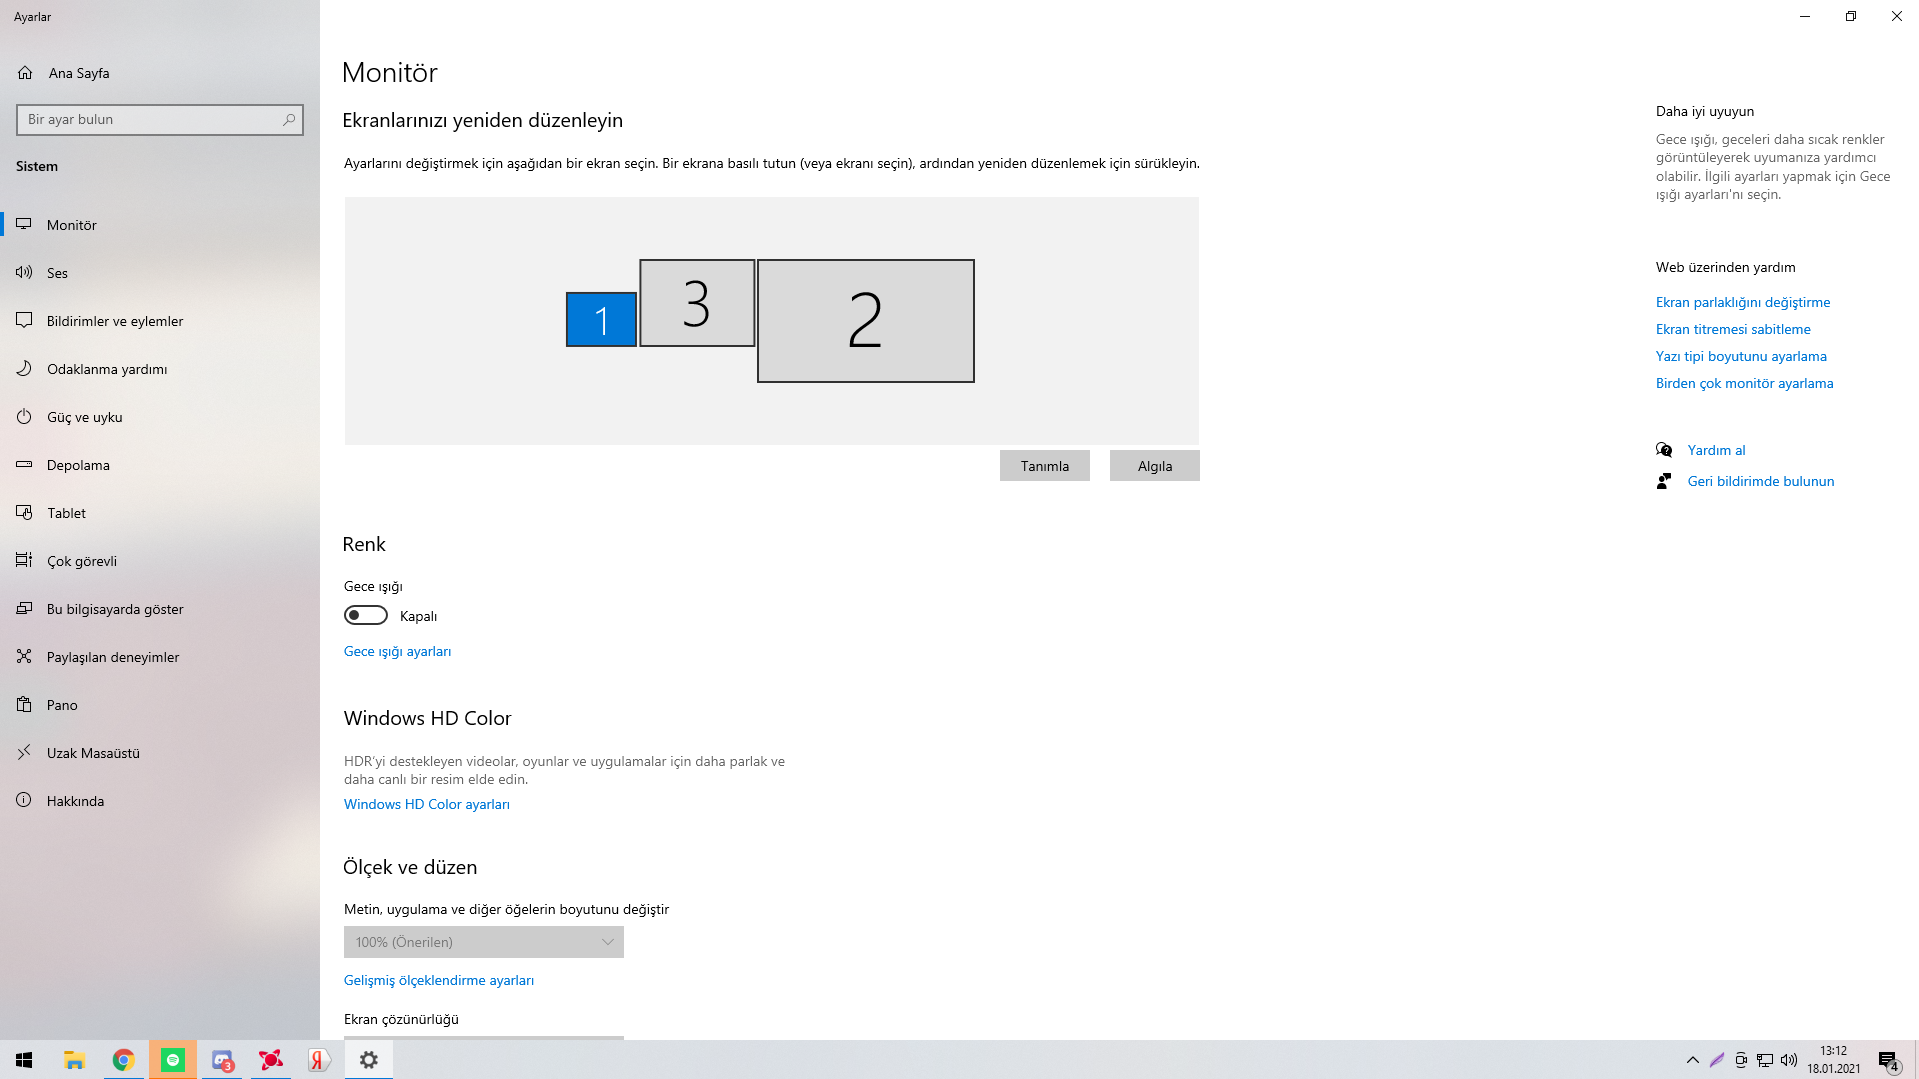1919x1079 pixels.
Task: Open File Explorer from the taskbar
Action: pyautogui.click(x=74, y=1060)
